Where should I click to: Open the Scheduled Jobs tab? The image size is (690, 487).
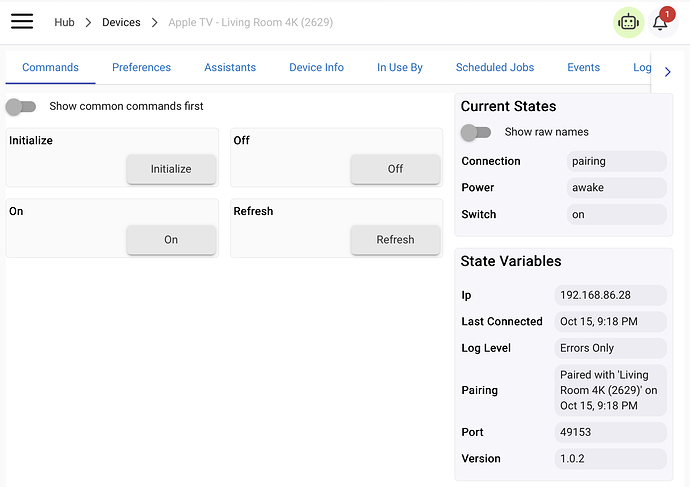[x=495, y=67]
